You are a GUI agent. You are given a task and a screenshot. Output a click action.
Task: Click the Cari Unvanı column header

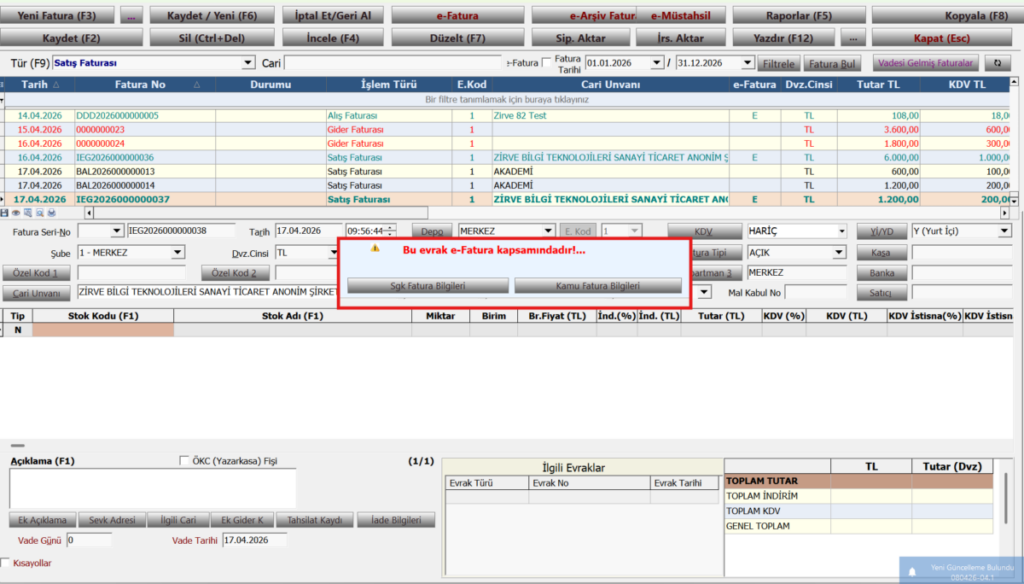(x=611, y=84)
